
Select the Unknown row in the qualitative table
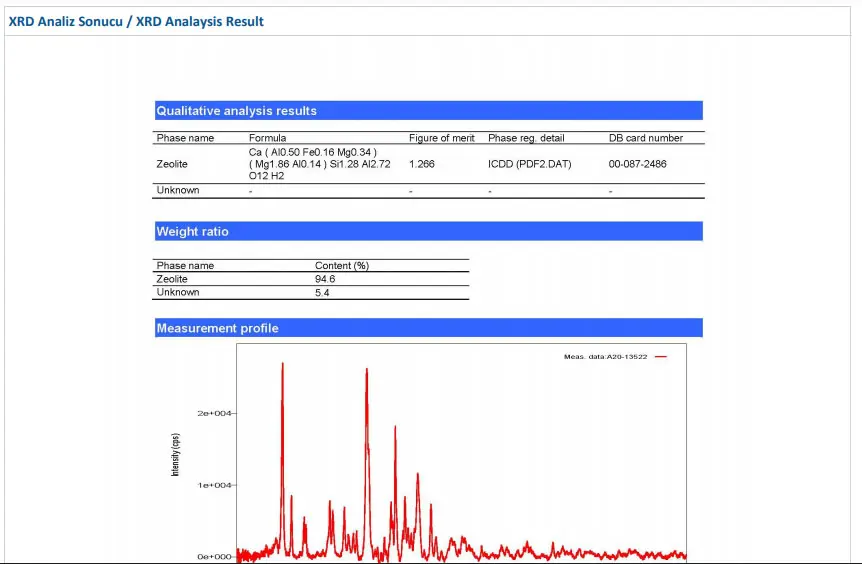click(428, 191)
